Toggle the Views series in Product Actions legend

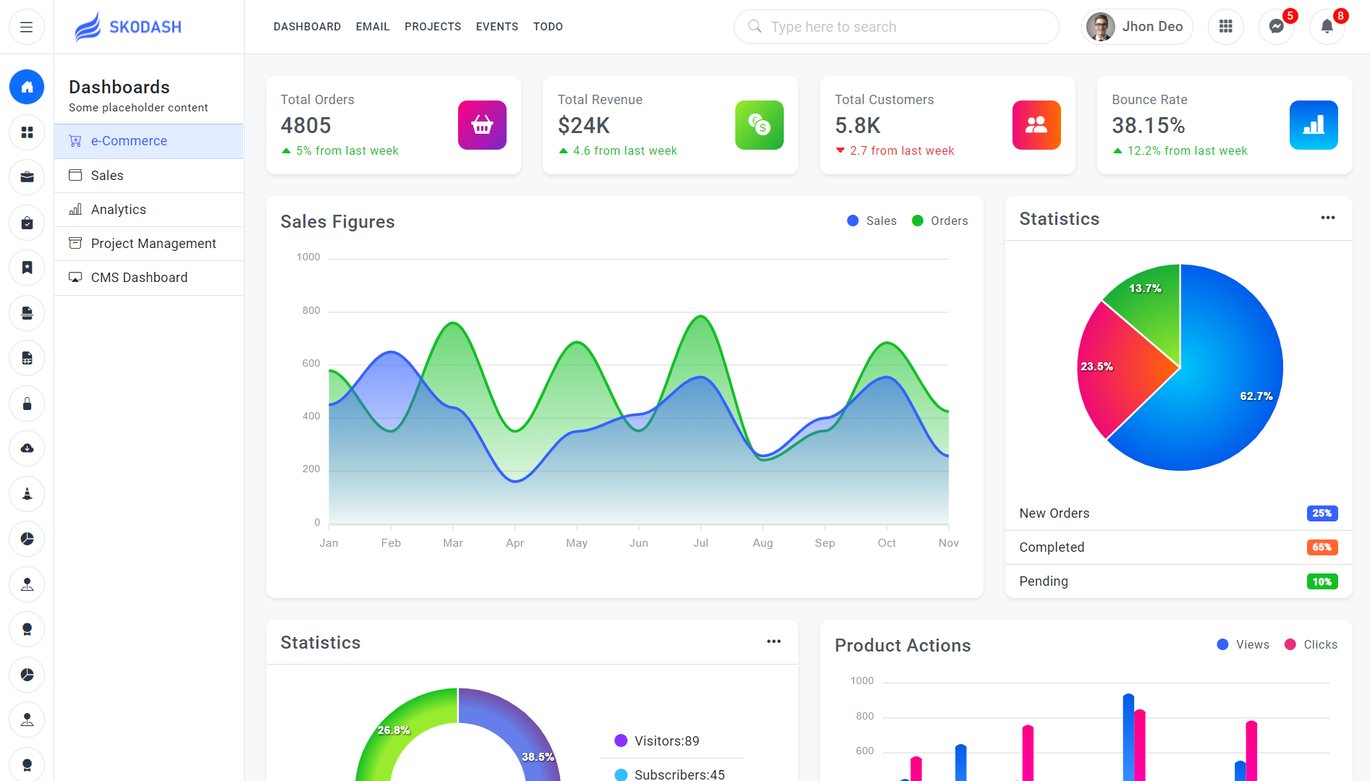point(1243,645)
